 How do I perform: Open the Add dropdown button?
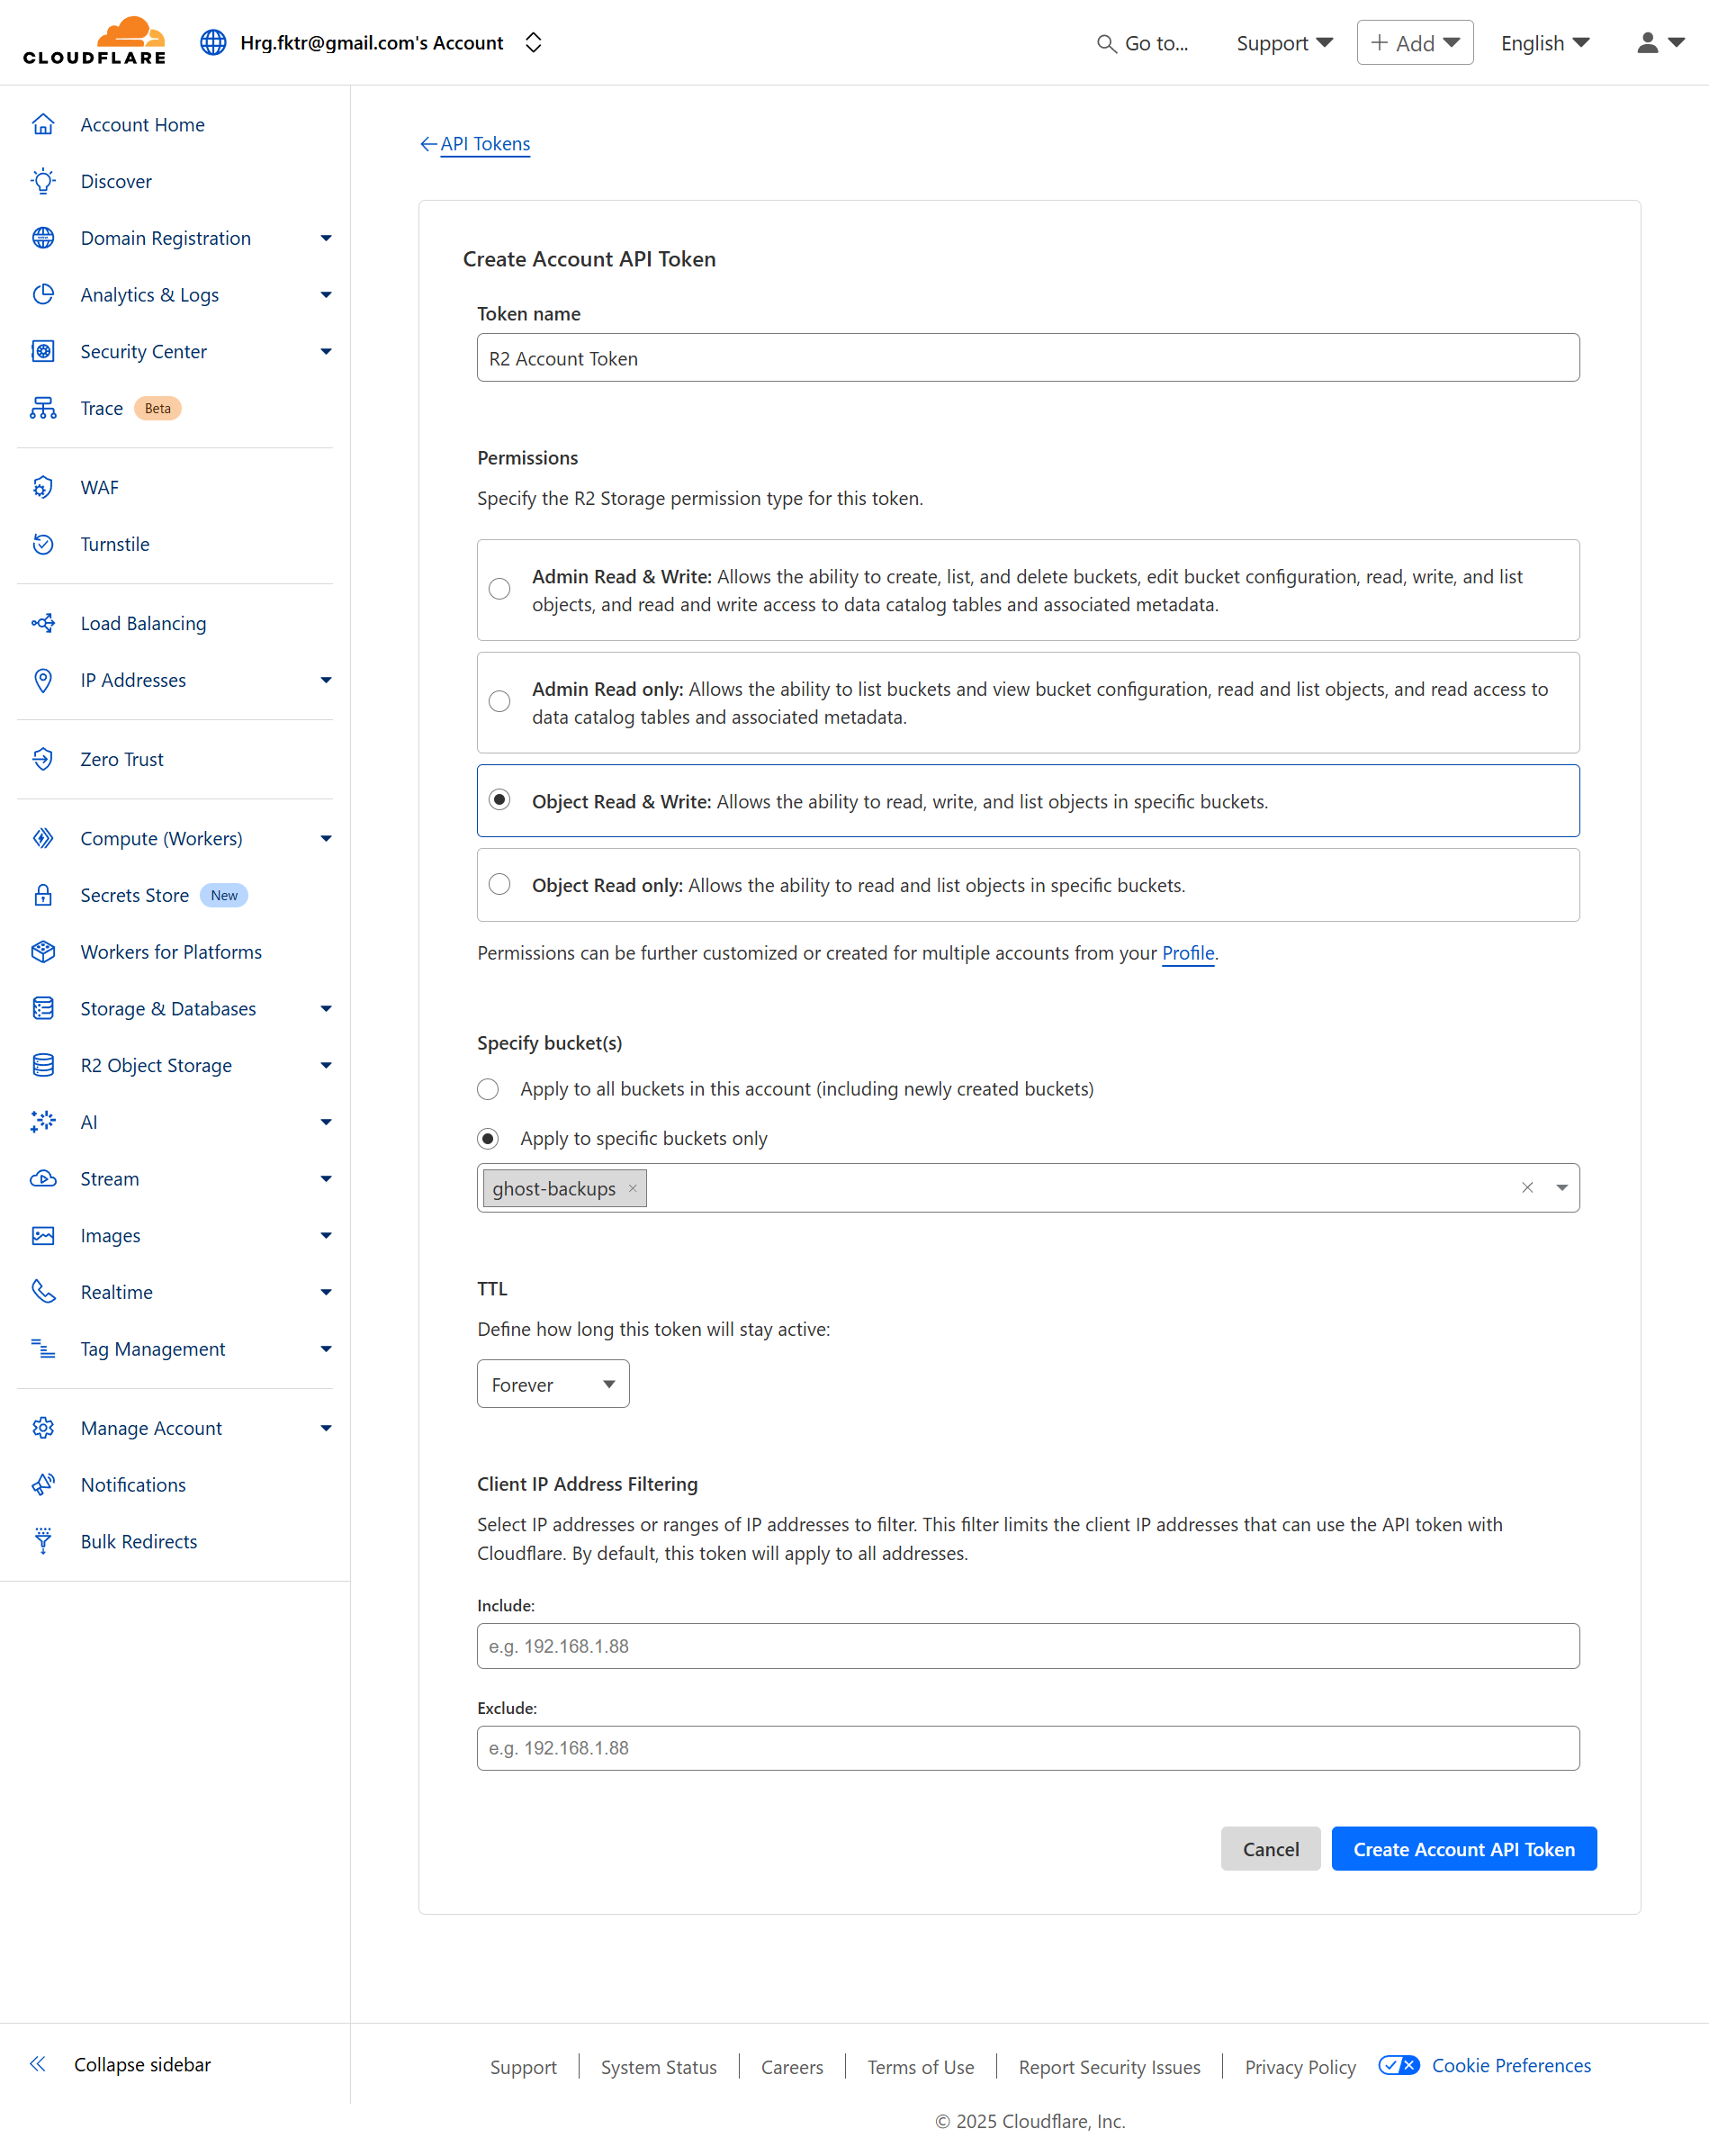point(1414,43)
